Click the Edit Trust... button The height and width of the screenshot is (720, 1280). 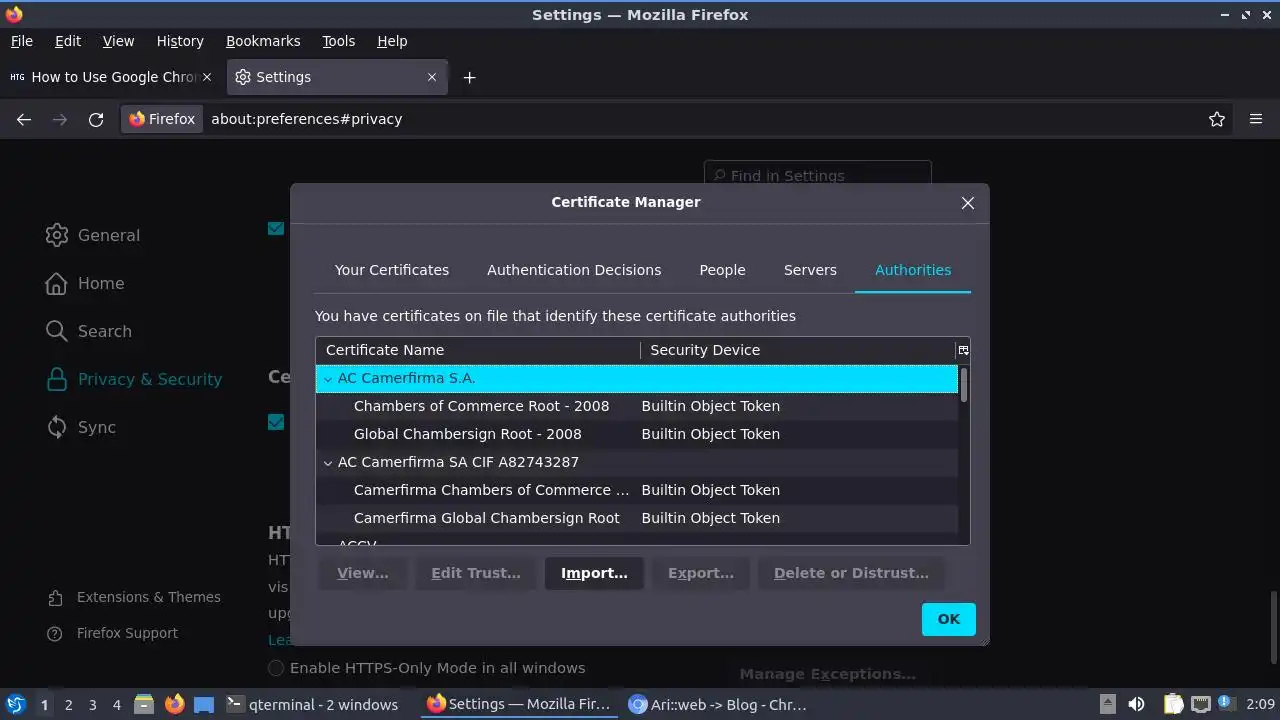[x=476, y=573]
